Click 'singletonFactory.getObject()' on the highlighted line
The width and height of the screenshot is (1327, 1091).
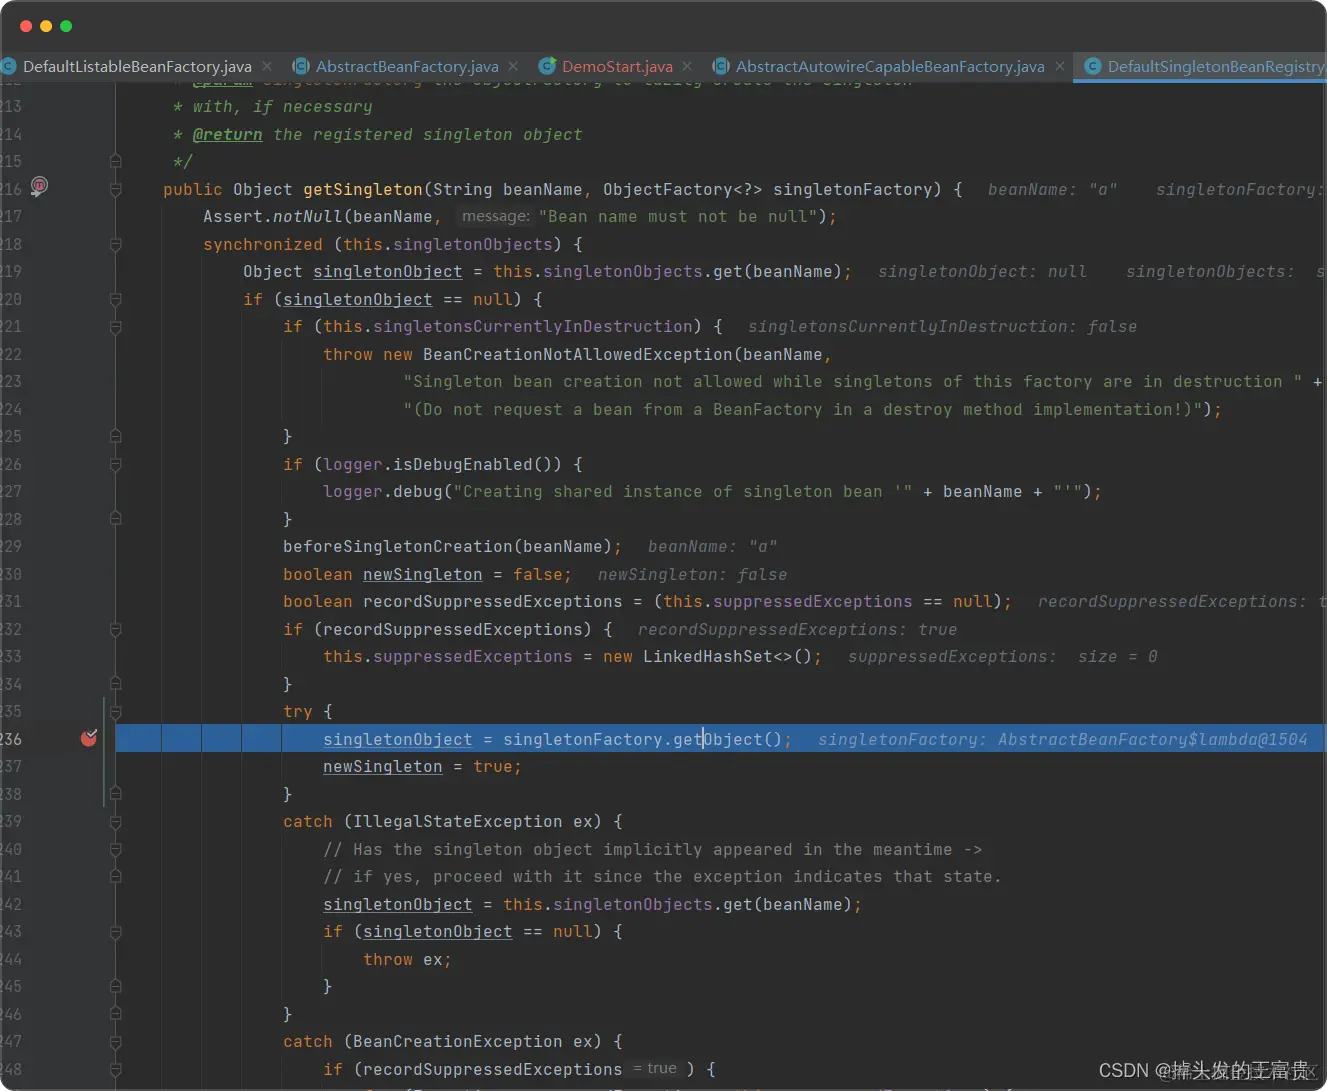click(x=642, y=739)
